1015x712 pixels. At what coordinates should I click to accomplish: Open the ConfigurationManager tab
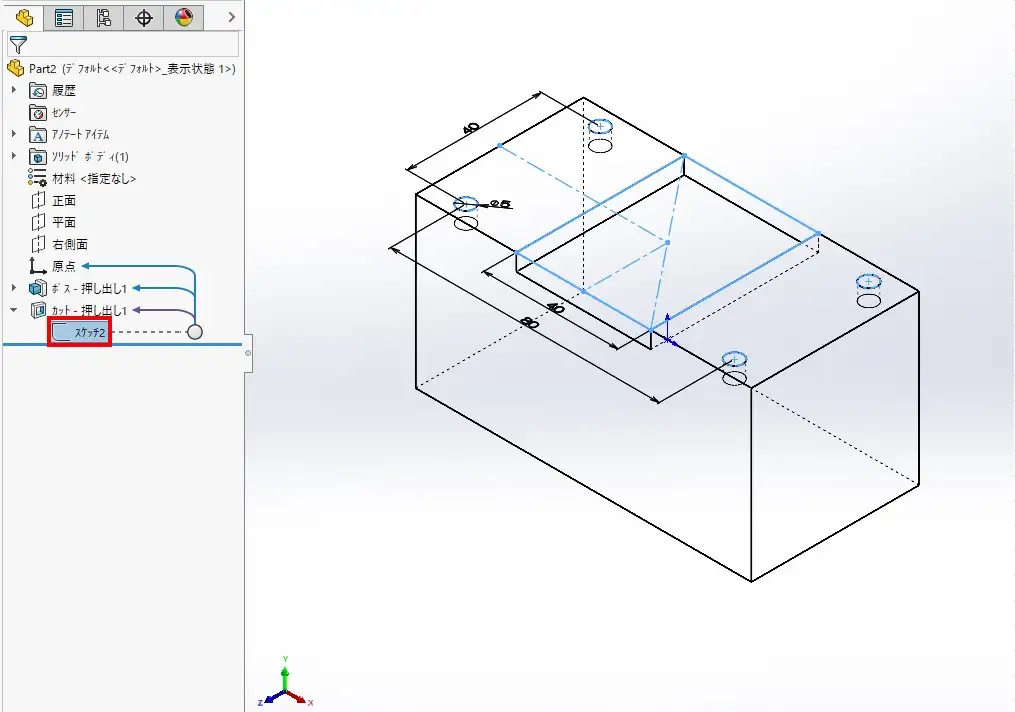104,17
